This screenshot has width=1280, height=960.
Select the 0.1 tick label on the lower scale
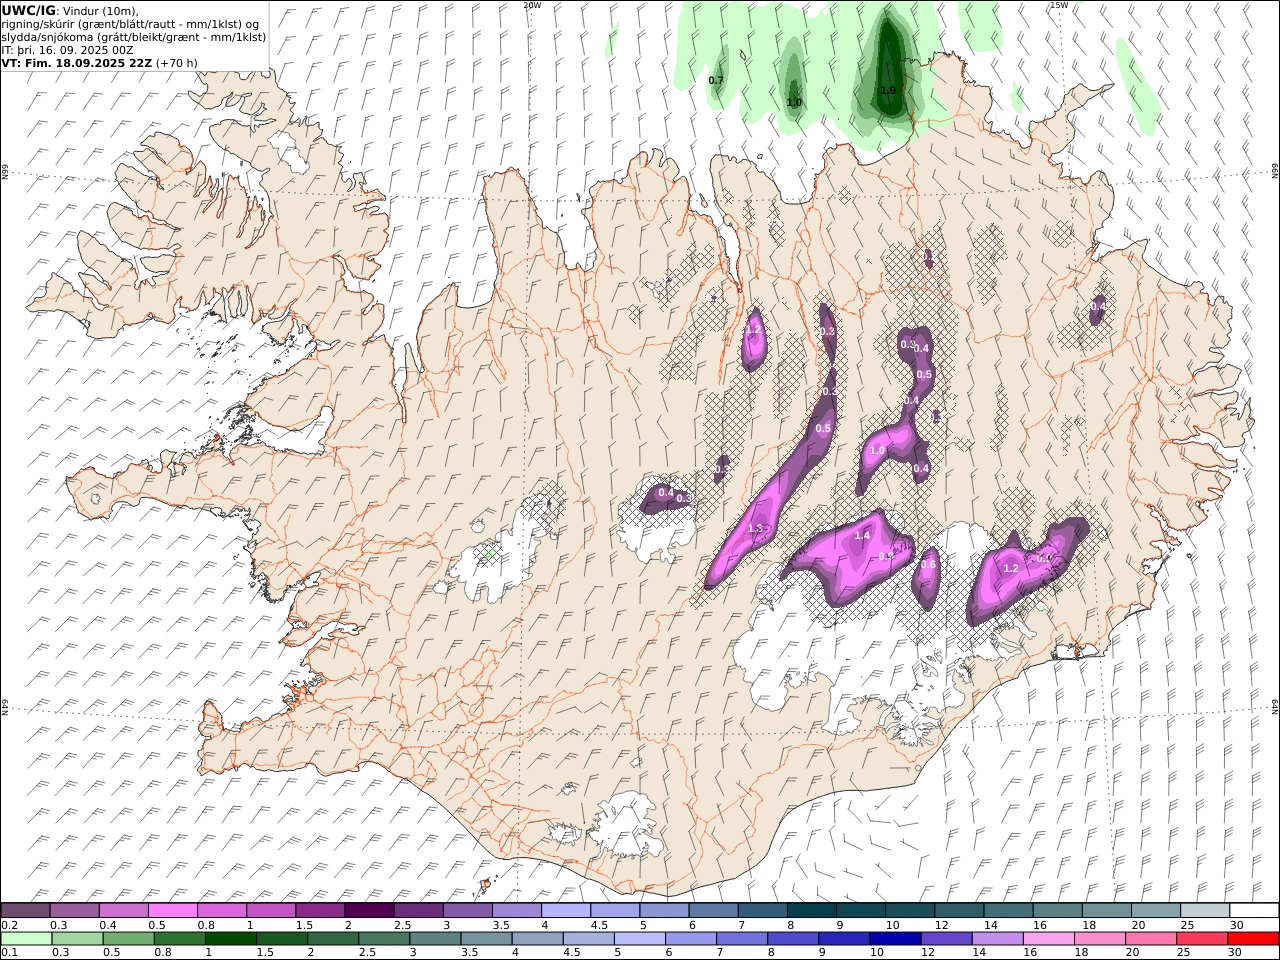click(7, 953)
